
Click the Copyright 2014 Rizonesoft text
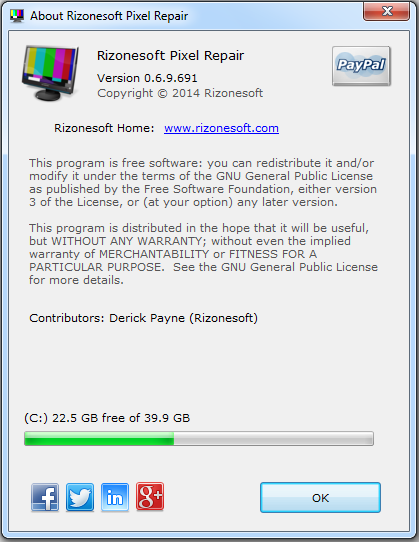180,93
